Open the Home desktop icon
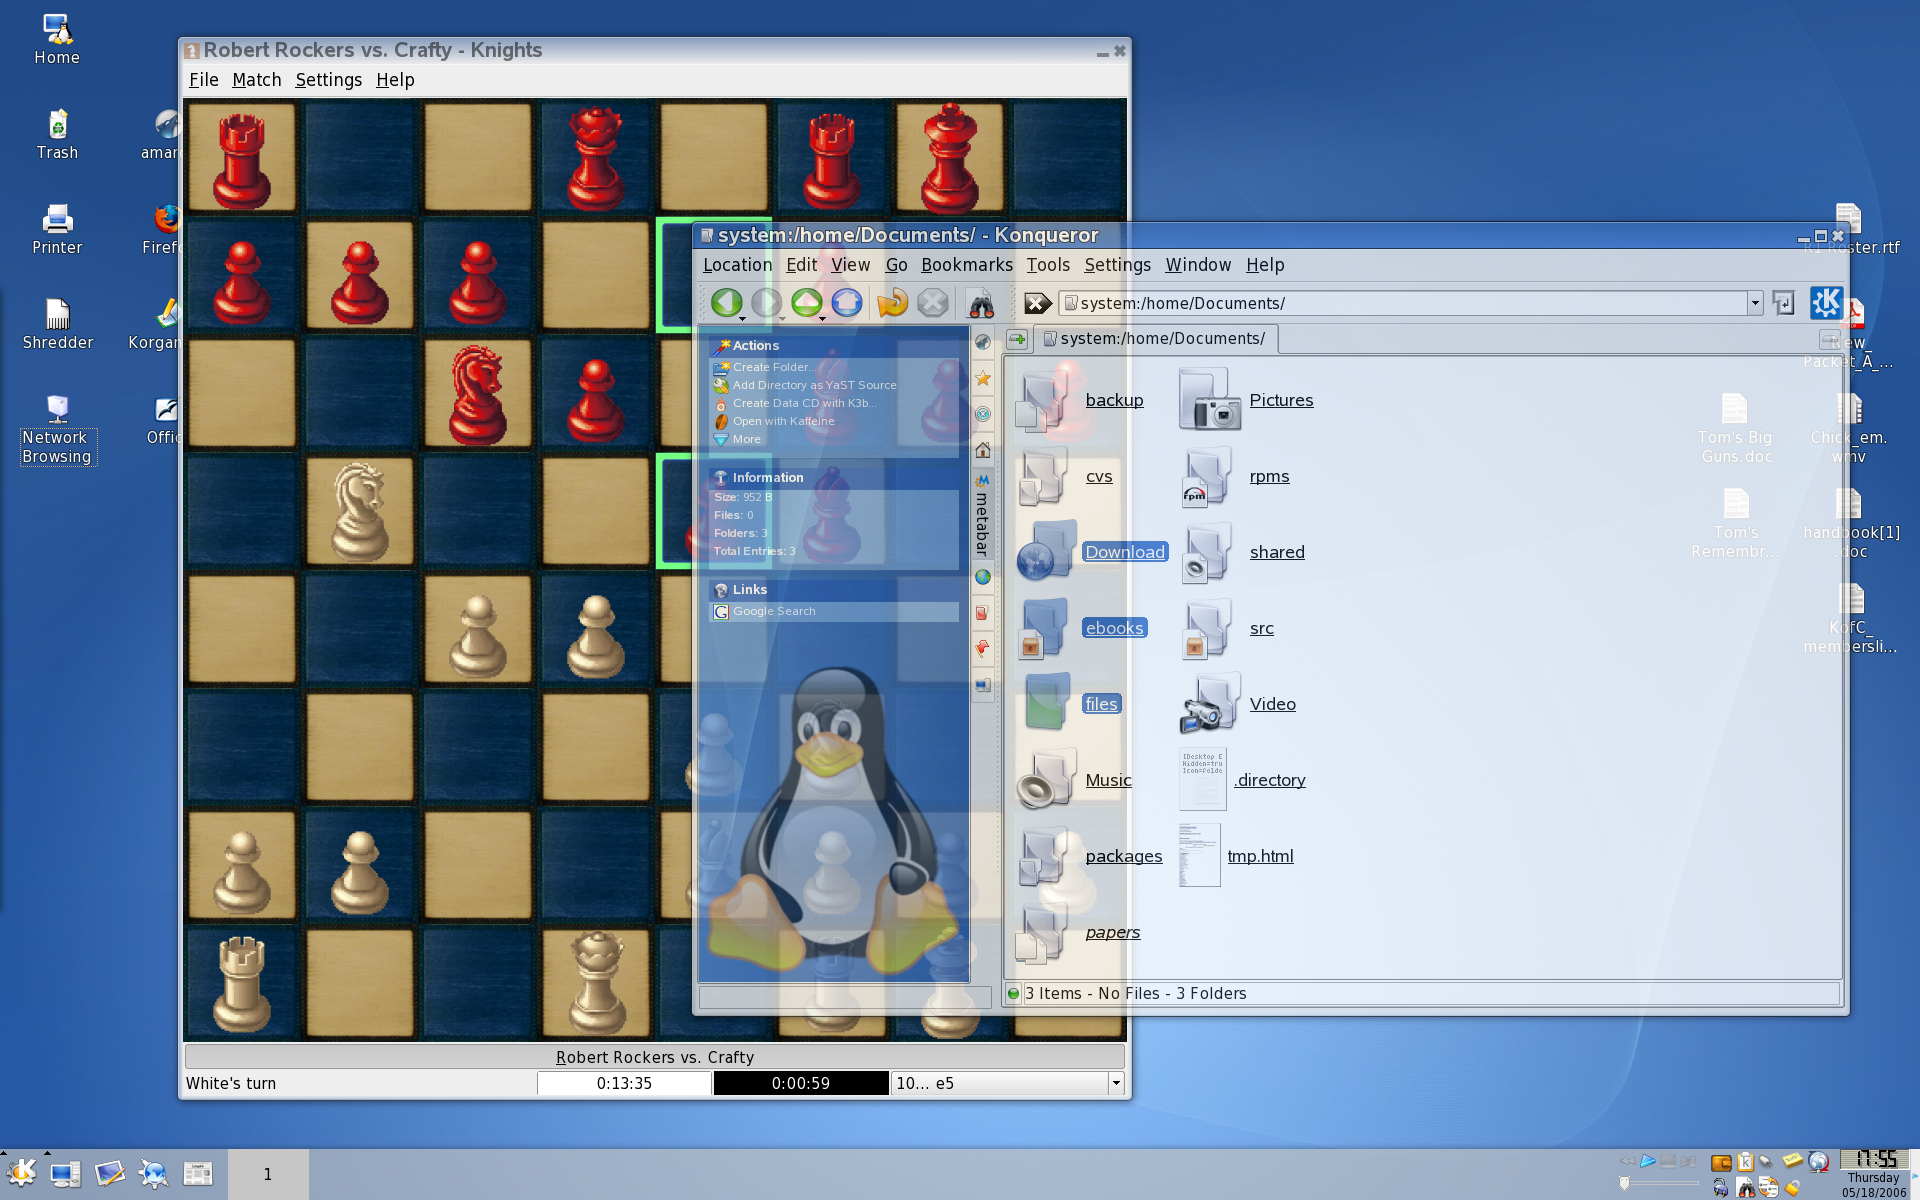The width and height of the screenshot is (1920, 1200). coord(57,40)
